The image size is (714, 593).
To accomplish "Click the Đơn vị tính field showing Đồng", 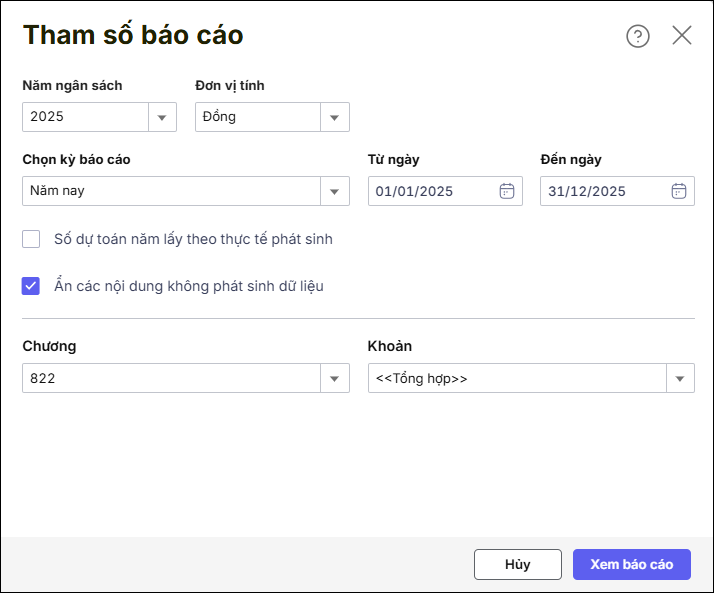I will [257, 117].
